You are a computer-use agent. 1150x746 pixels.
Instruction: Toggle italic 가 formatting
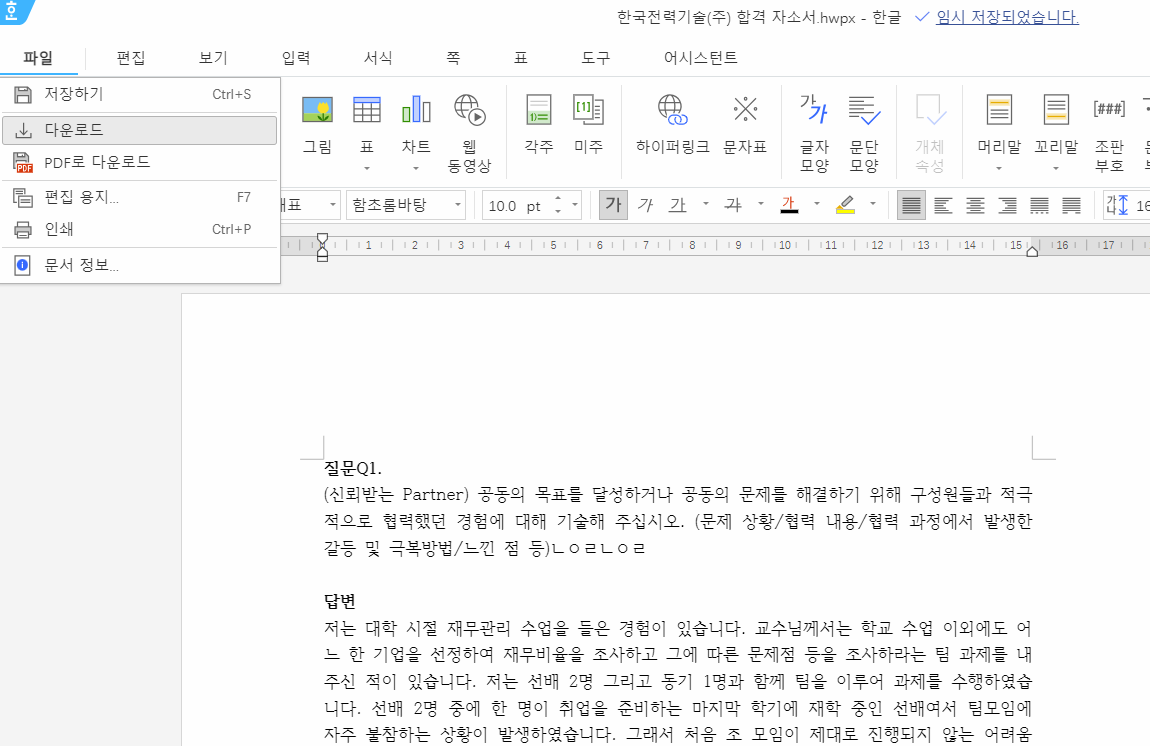pos(645,205)
